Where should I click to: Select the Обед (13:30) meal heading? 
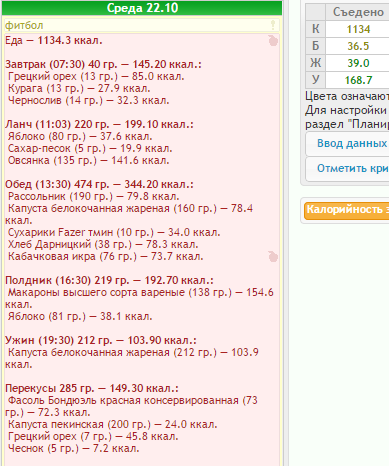point(99,184)
